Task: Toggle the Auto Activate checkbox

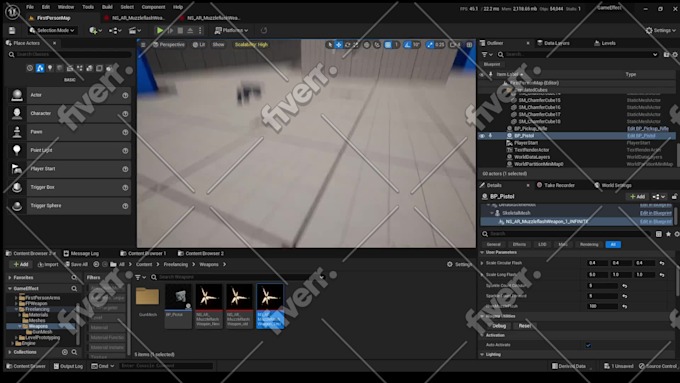Action: [x=588, y=345]
